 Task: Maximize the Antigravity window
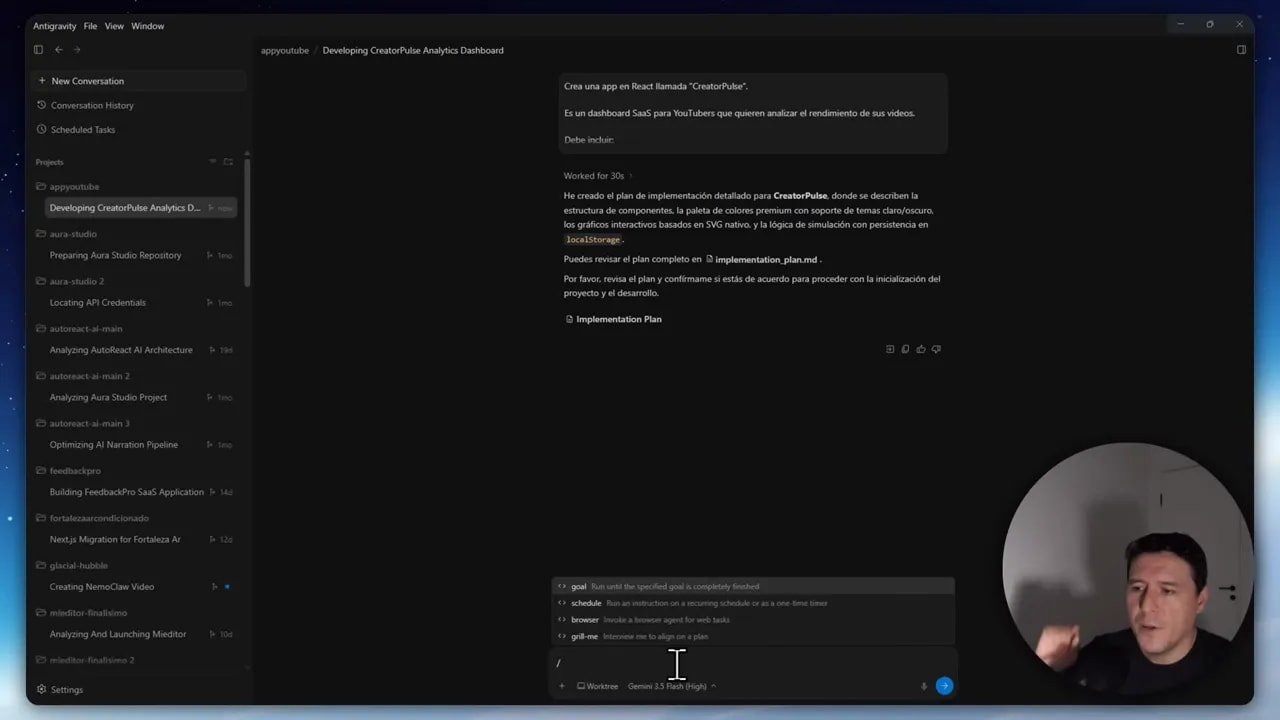[1210, 24]
